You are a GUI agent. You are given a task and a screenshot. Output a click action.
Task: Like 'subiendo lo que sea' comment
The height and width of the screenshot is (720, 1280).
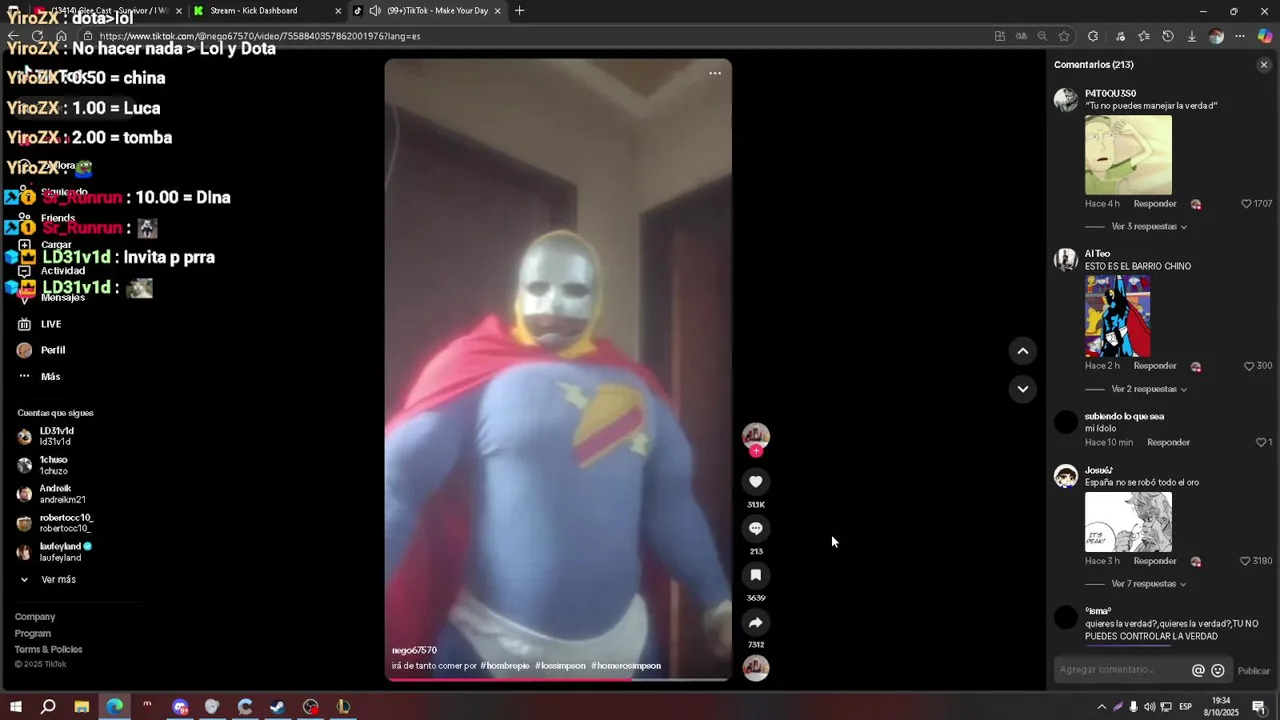(1261, 442)
